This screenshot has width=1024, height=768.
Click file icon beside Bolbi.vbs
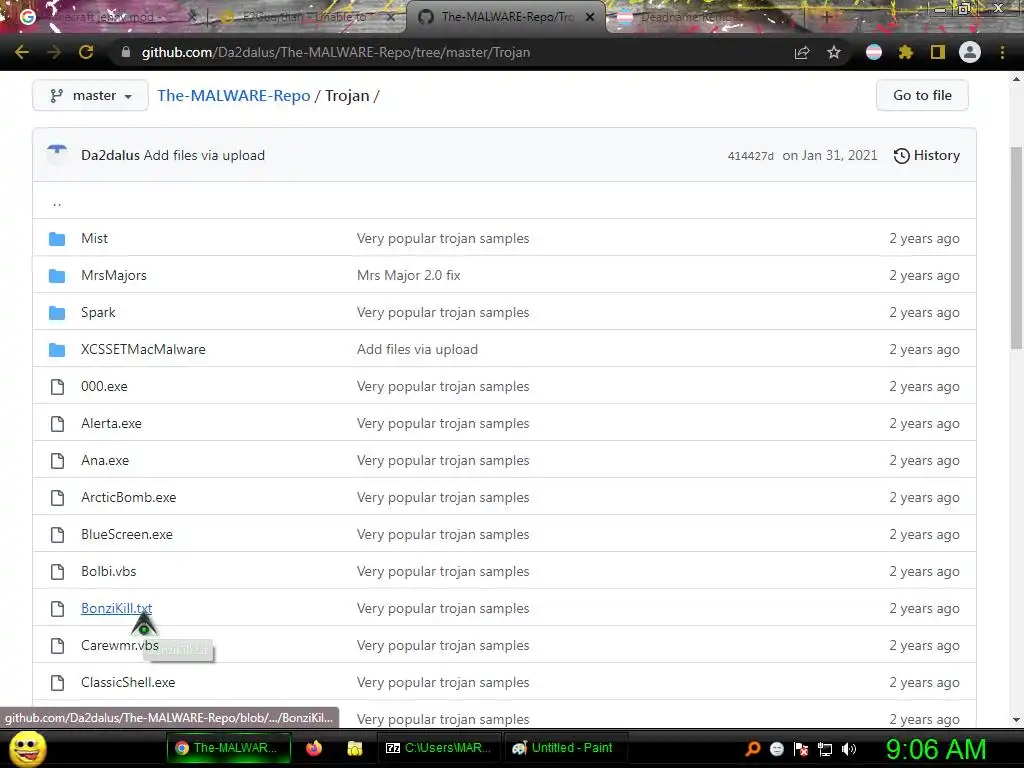[57, 571]
